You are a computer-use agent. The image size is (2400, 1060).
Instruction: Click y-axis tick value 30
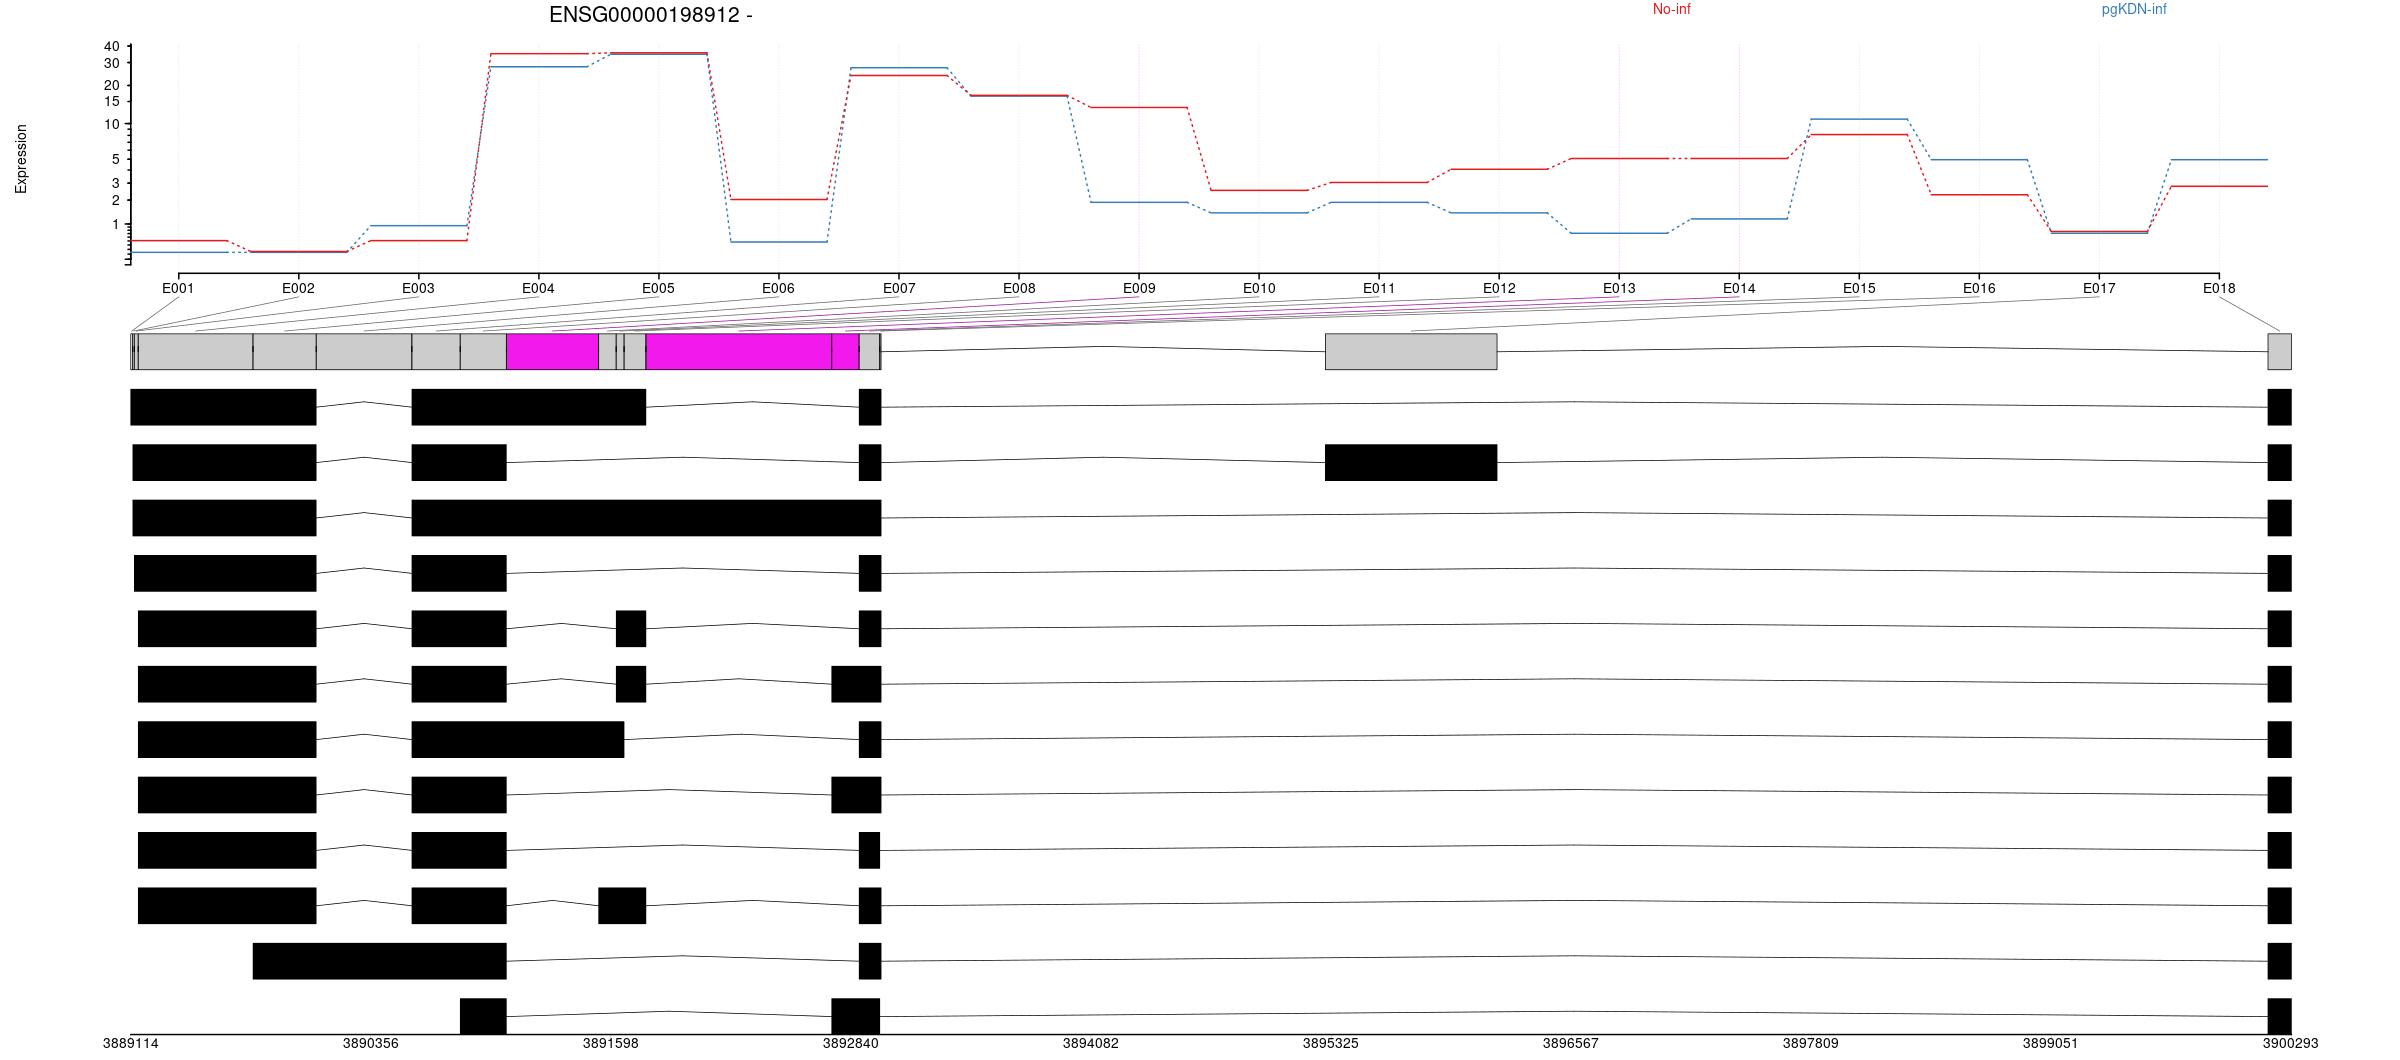[x=111, y=63]
